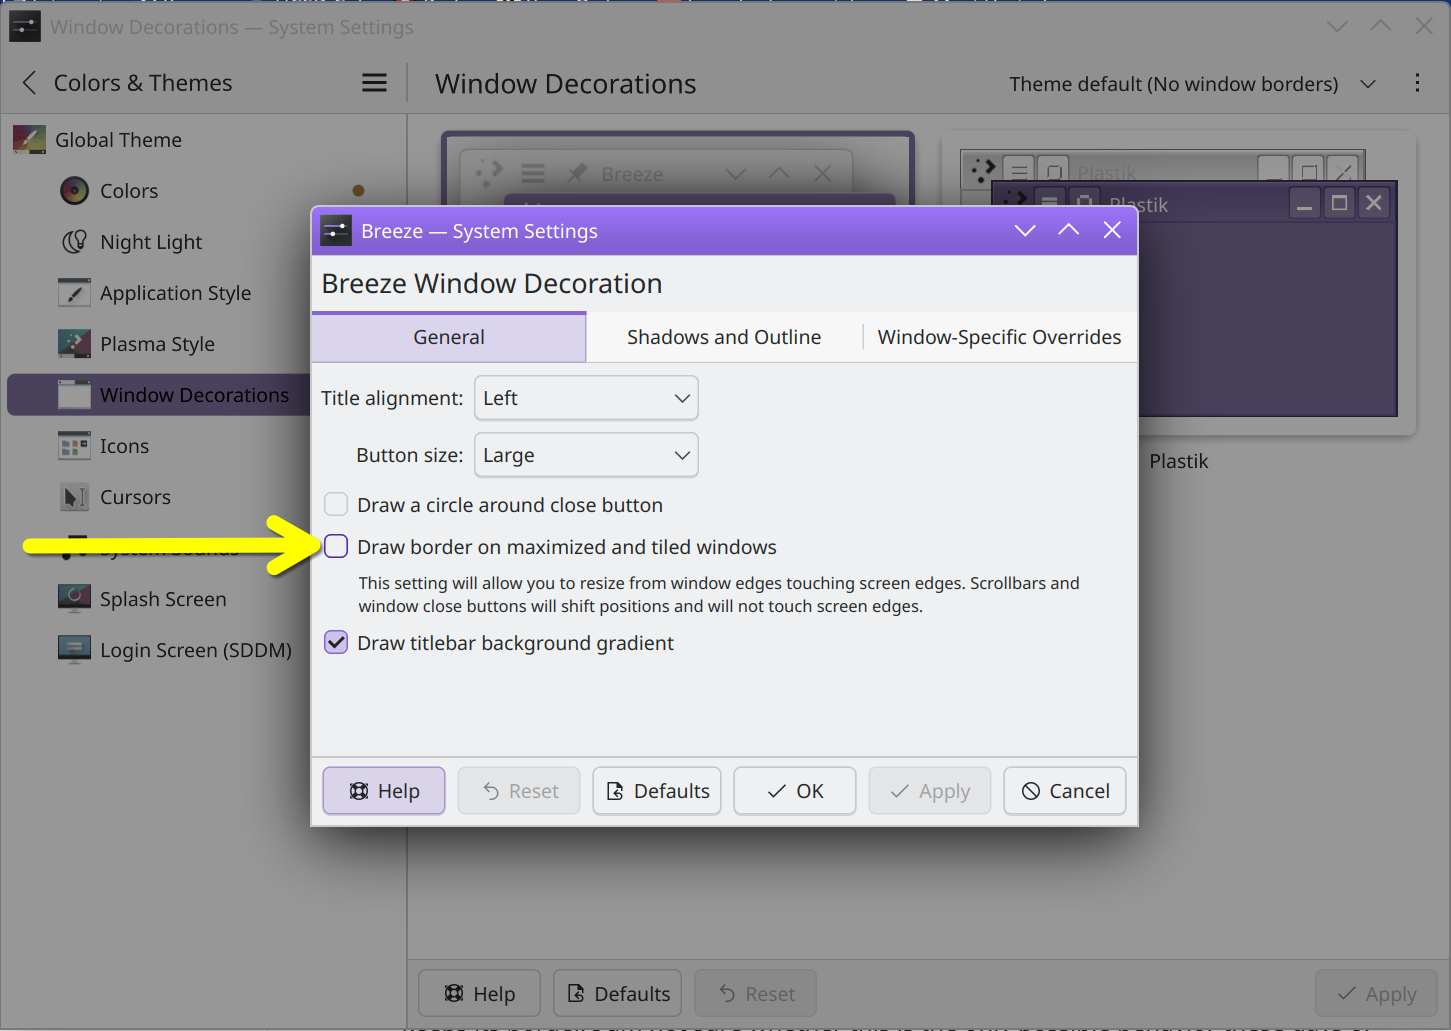Click the Splash Screen icon
This screenshot has height=1031, width=1451.
(75, 598)
